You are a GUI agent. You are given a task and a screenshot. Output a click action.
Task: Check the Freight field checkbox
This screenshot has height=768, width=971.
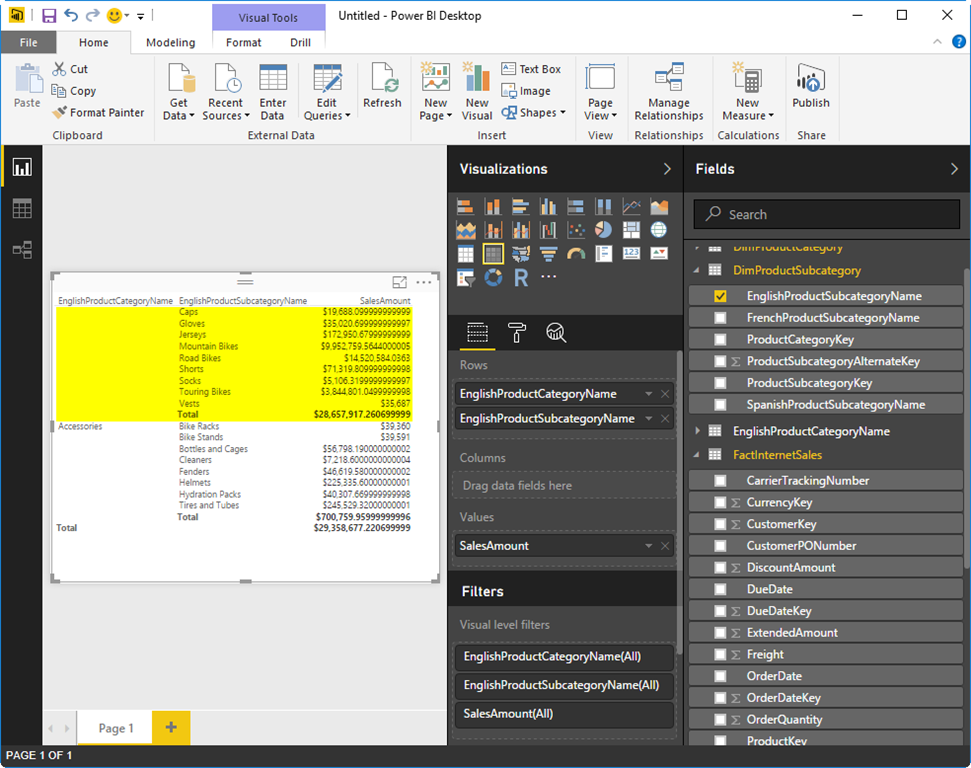[x=720, y=654]
